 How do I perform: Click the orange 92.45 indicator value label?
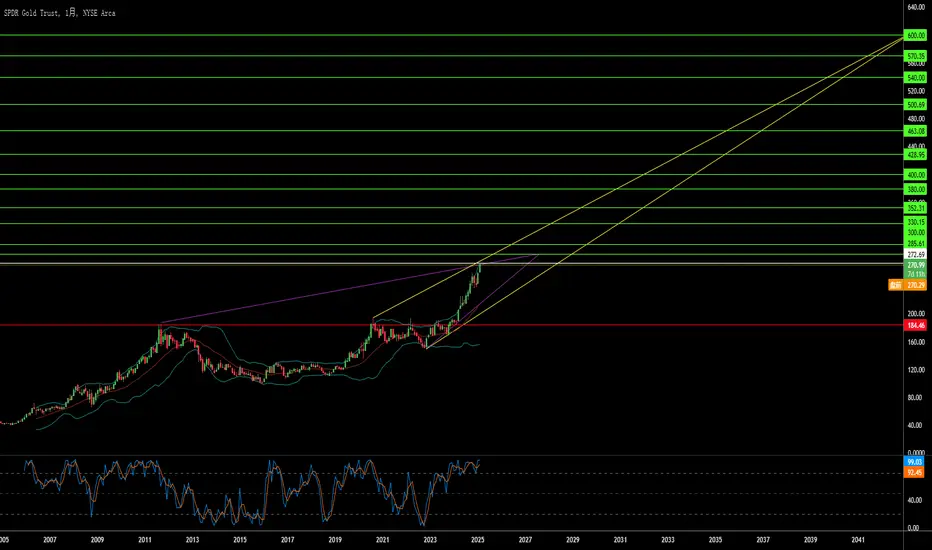(914, 473)
